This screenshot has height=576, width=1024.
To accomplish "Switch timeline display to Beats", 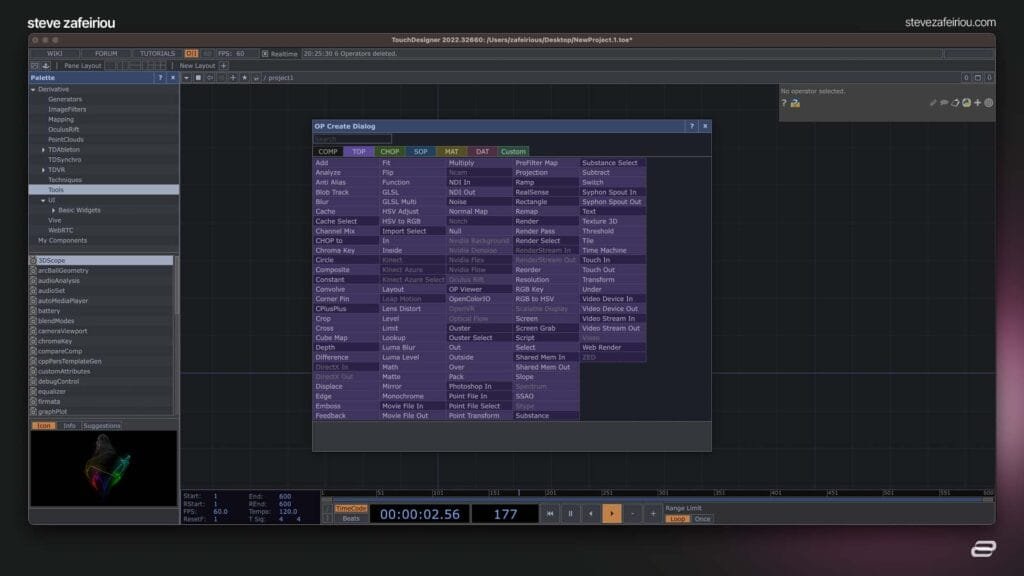I will tap(351, 519).
